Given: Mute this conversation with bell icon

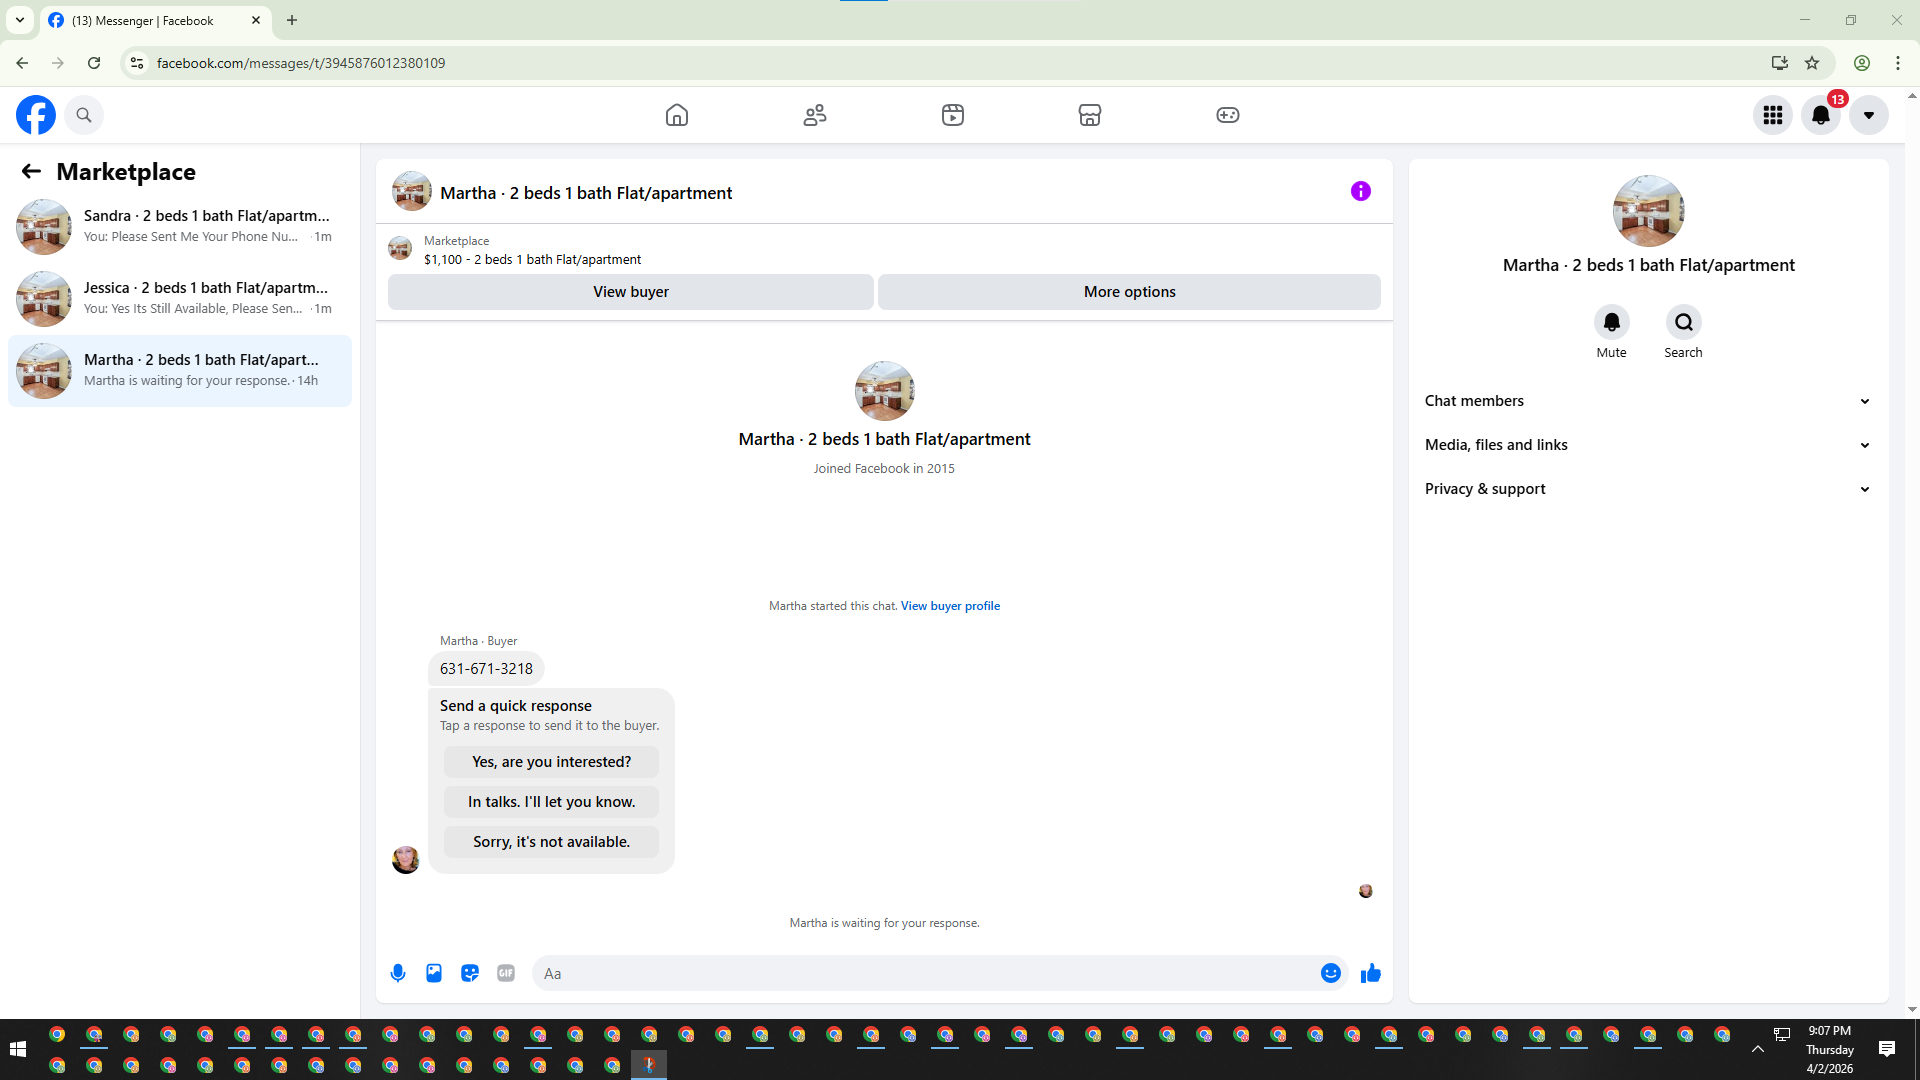Looking at the screenshot, I should tap(1612, 322).
